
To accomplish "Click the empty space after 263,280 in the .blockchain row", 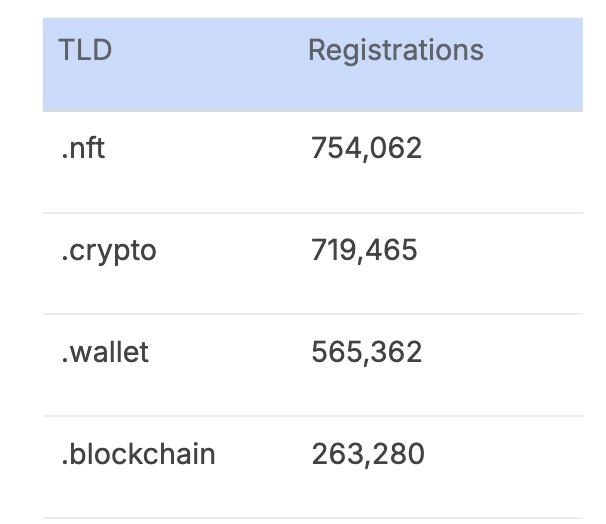I will coord(504,467).
